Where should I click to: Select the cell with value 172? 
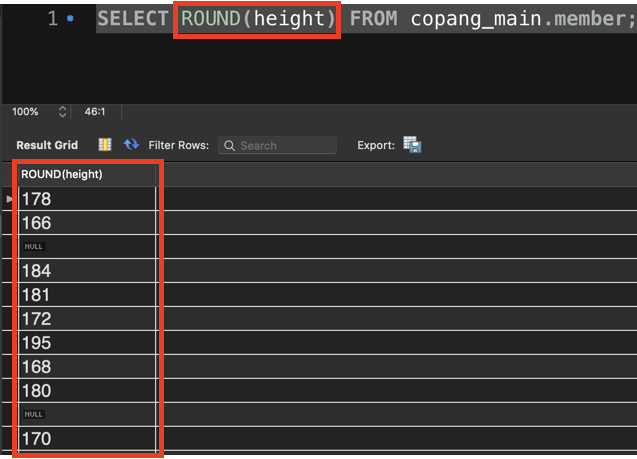pyautogui.click(x=87, y=318)
